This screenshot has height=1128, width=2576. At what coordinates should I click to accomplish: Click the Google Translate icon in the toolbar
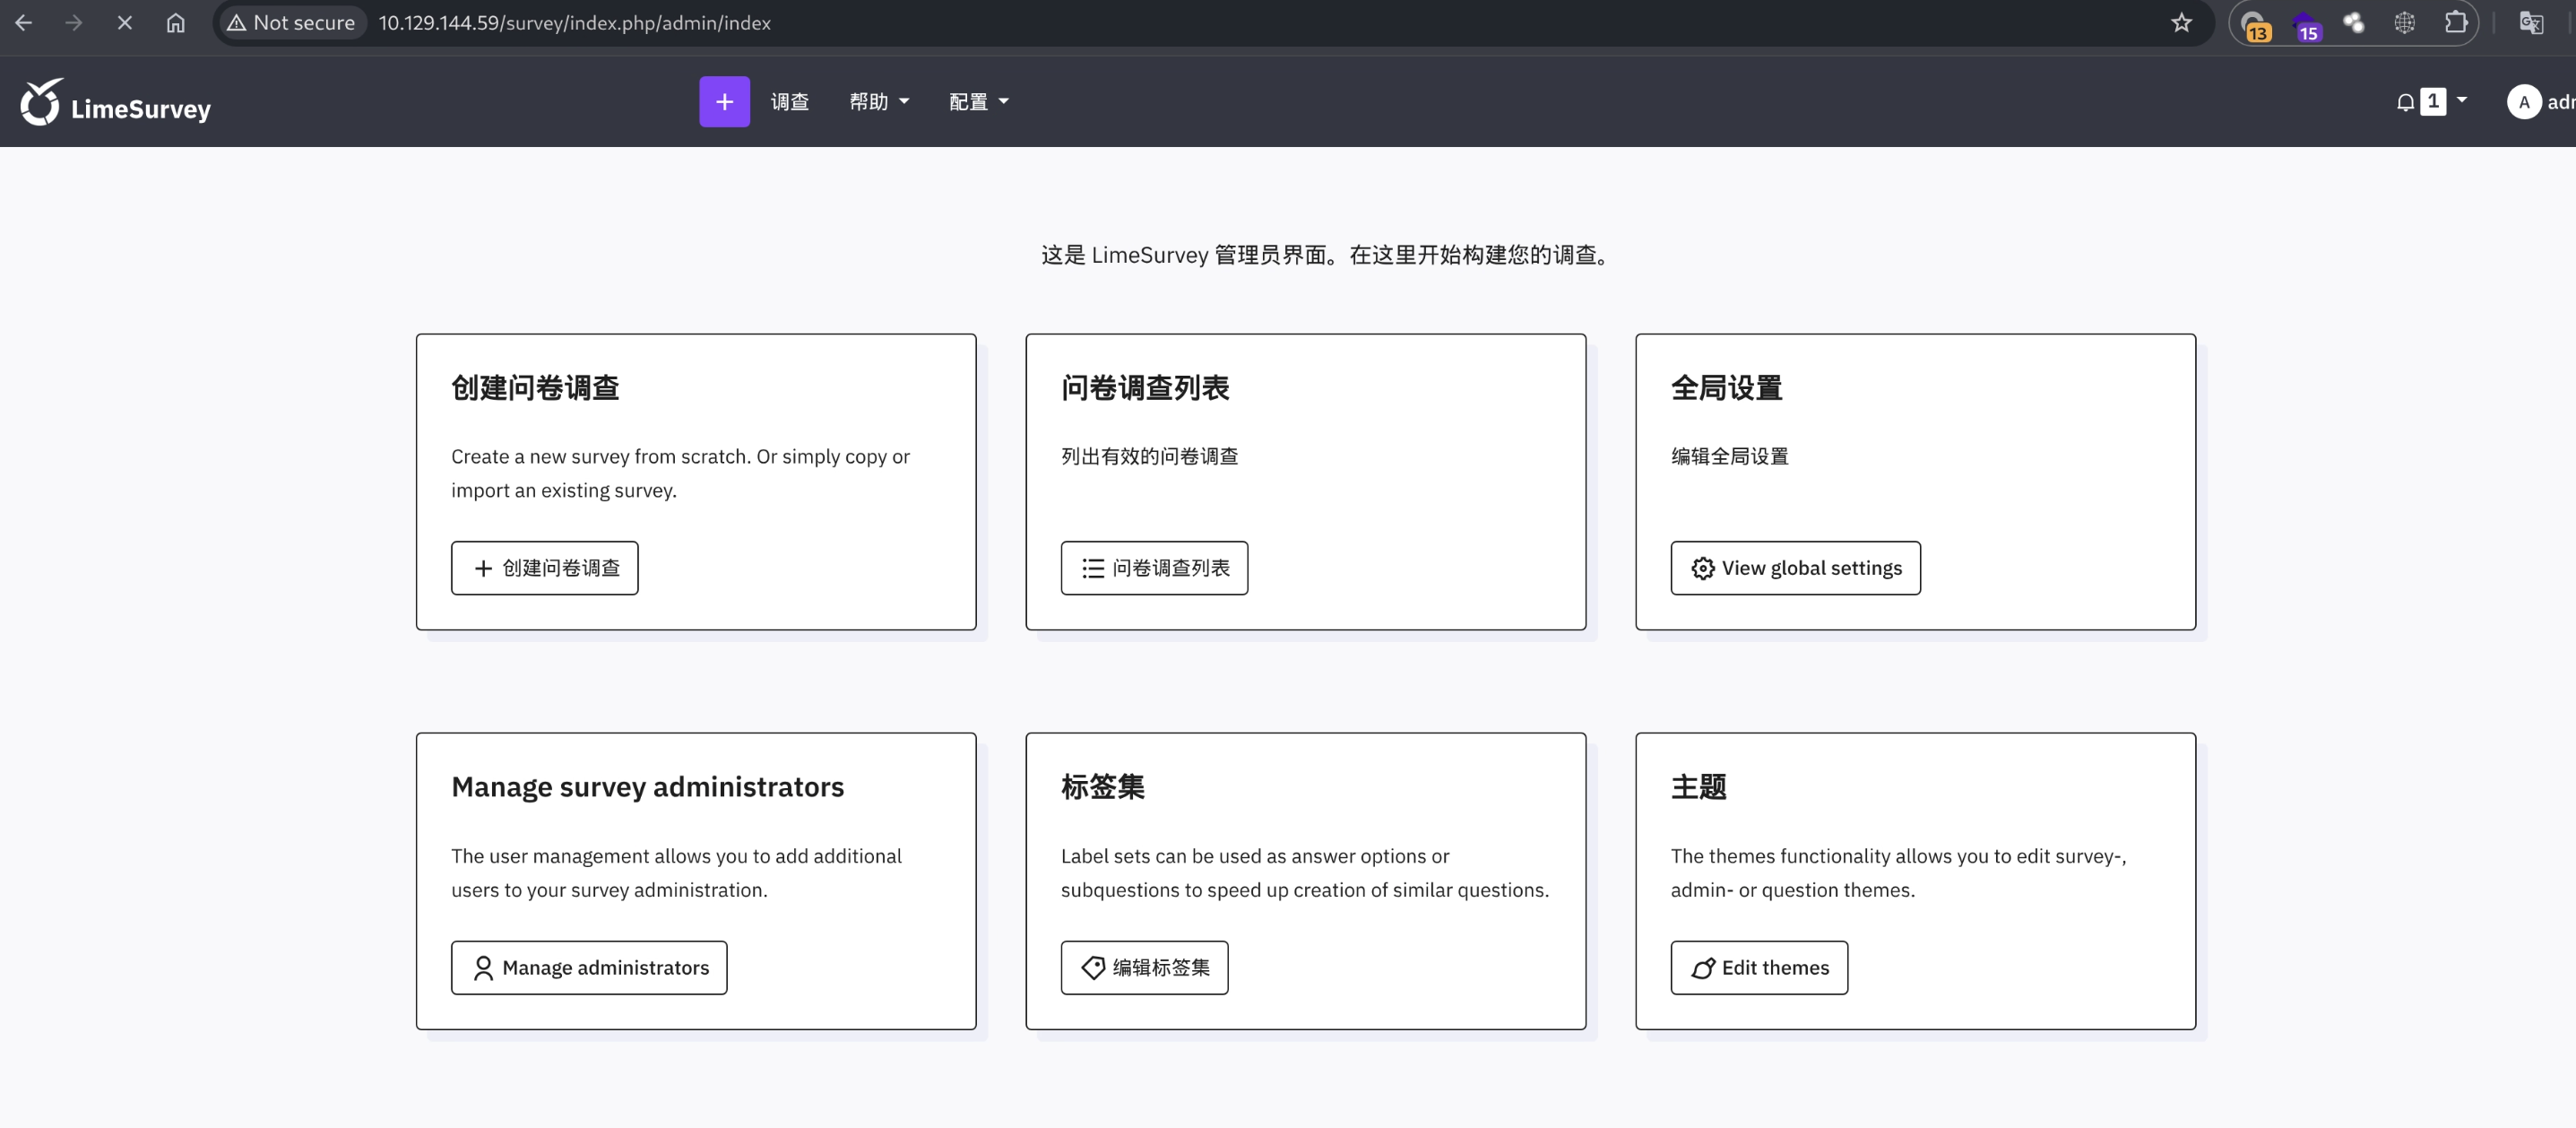[2530, 23]
